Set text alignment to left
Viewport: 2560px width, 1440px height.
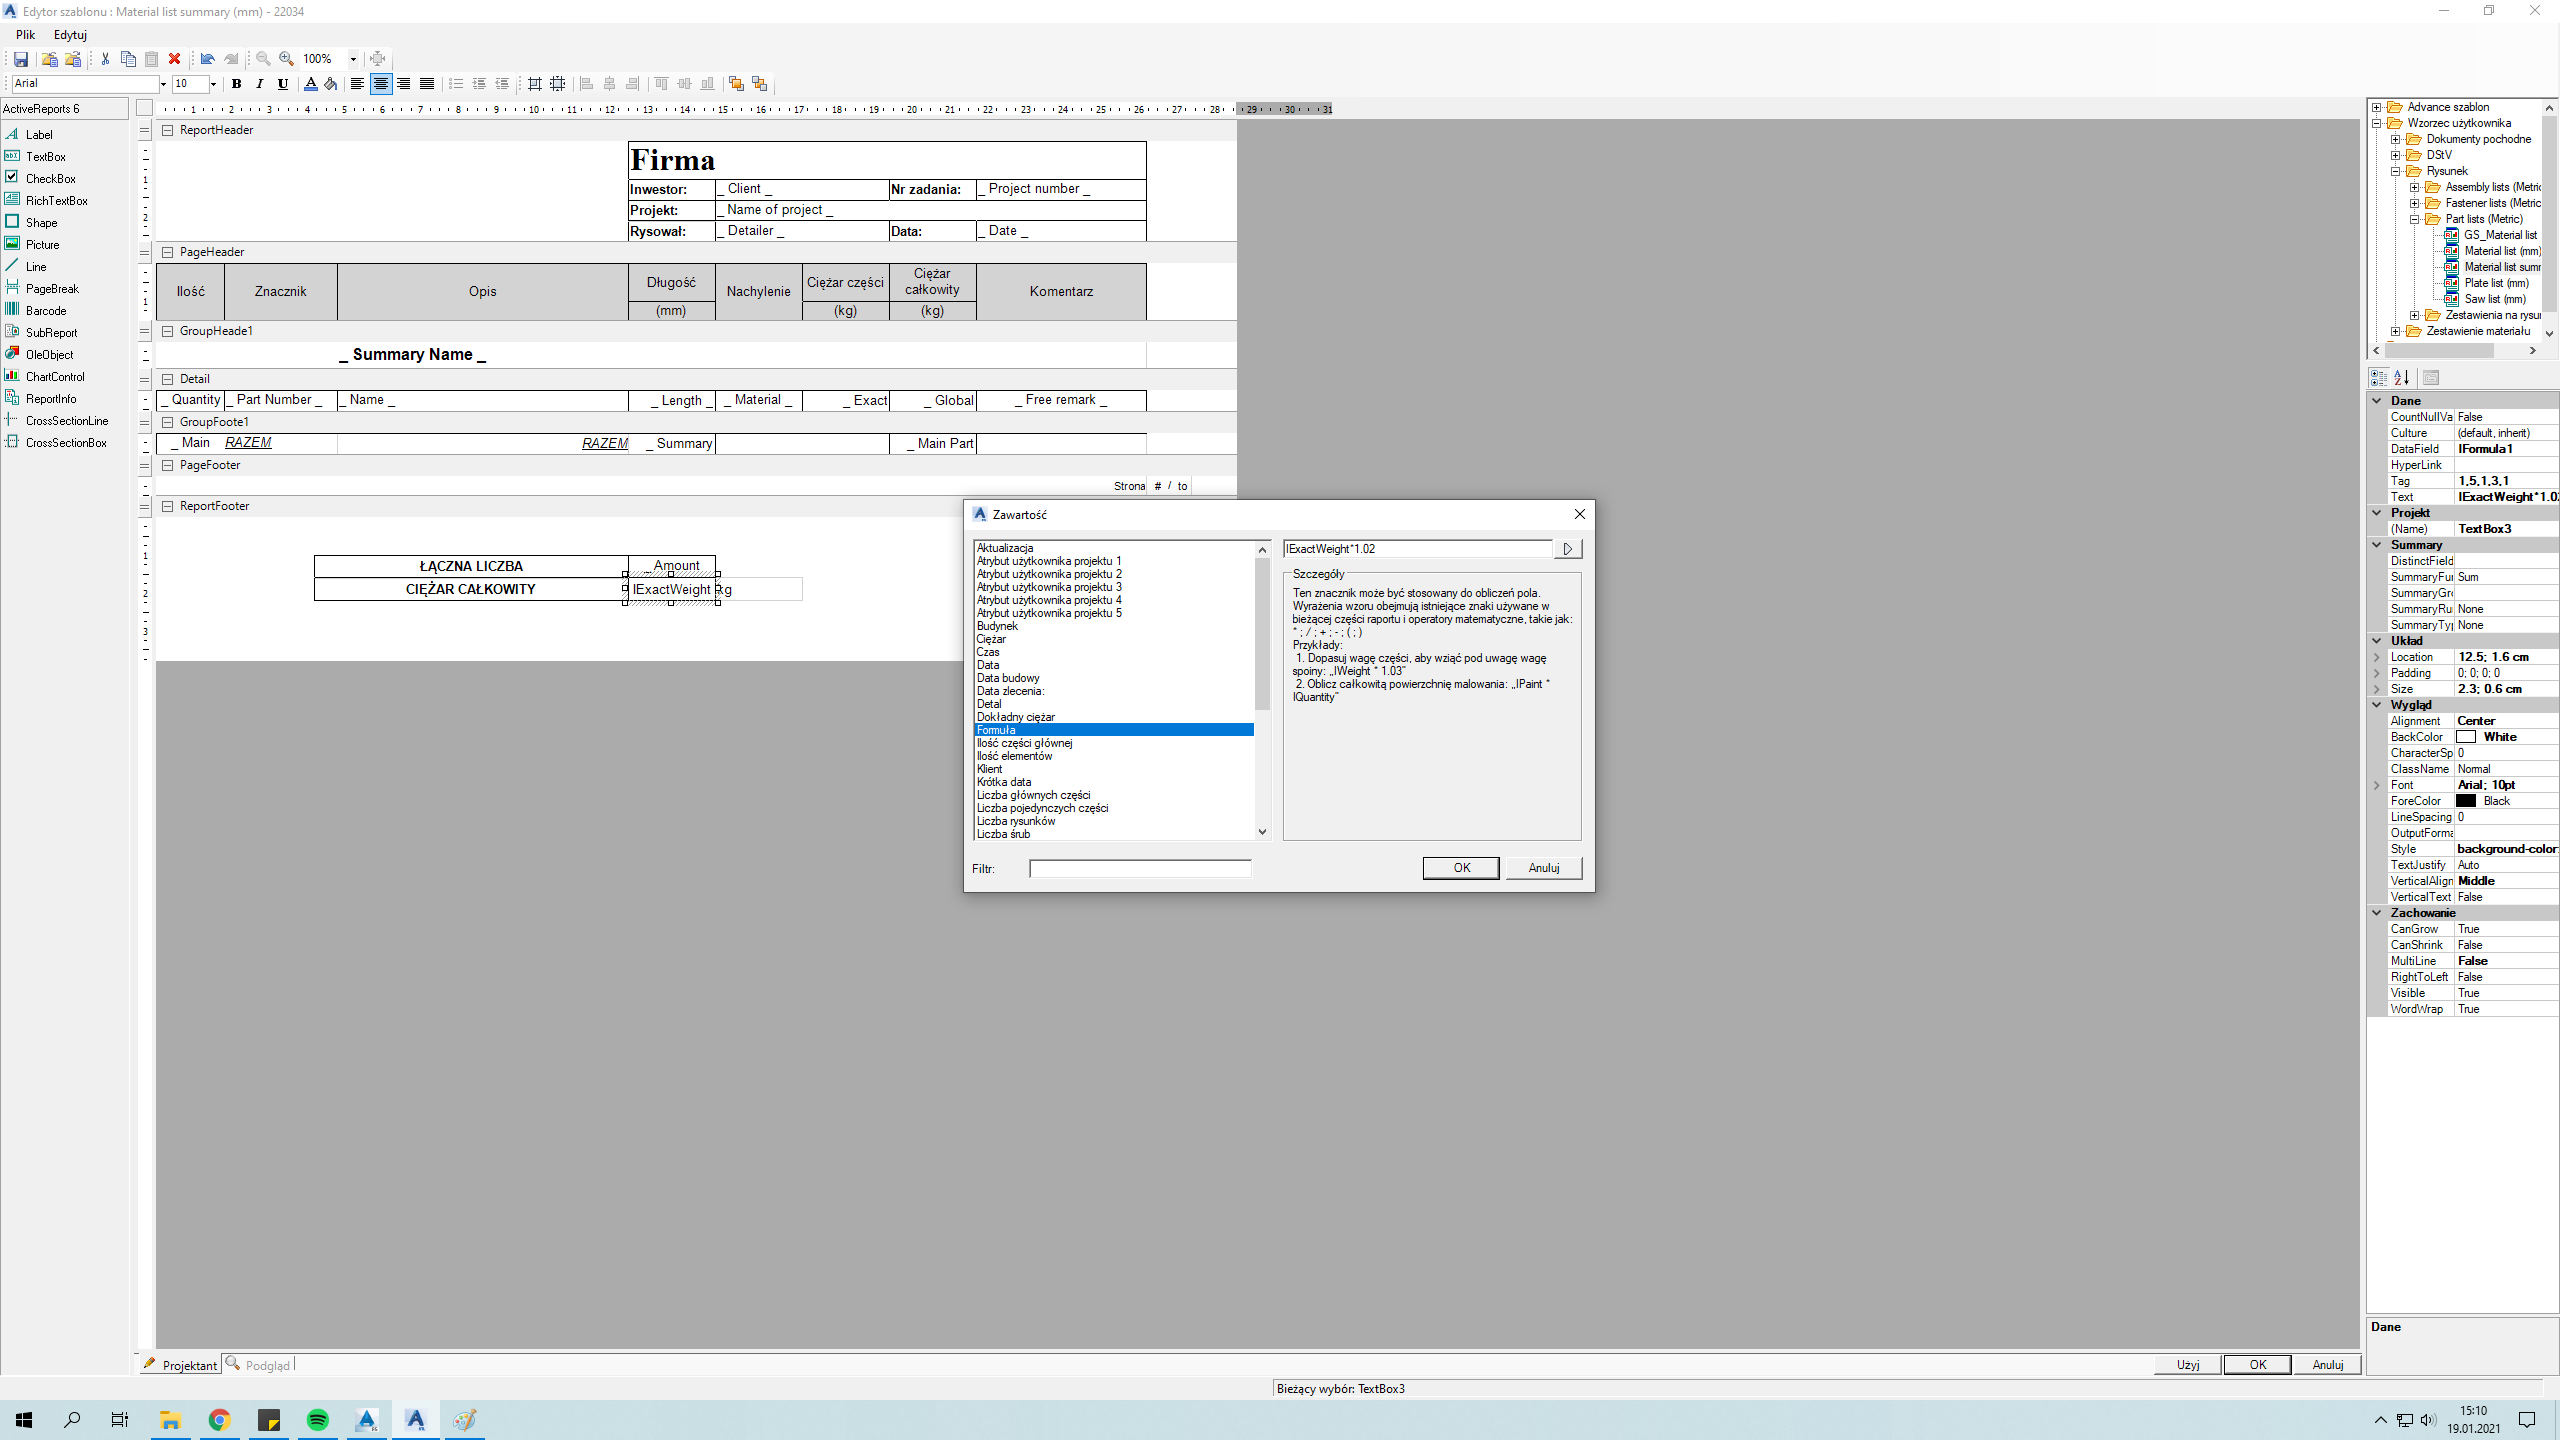point(357,84)
